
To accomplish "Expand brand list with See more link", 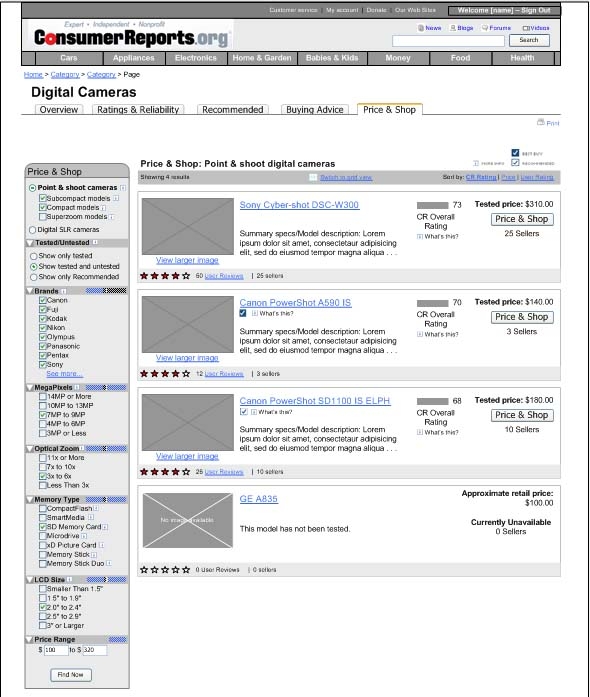I will [64, 374].
